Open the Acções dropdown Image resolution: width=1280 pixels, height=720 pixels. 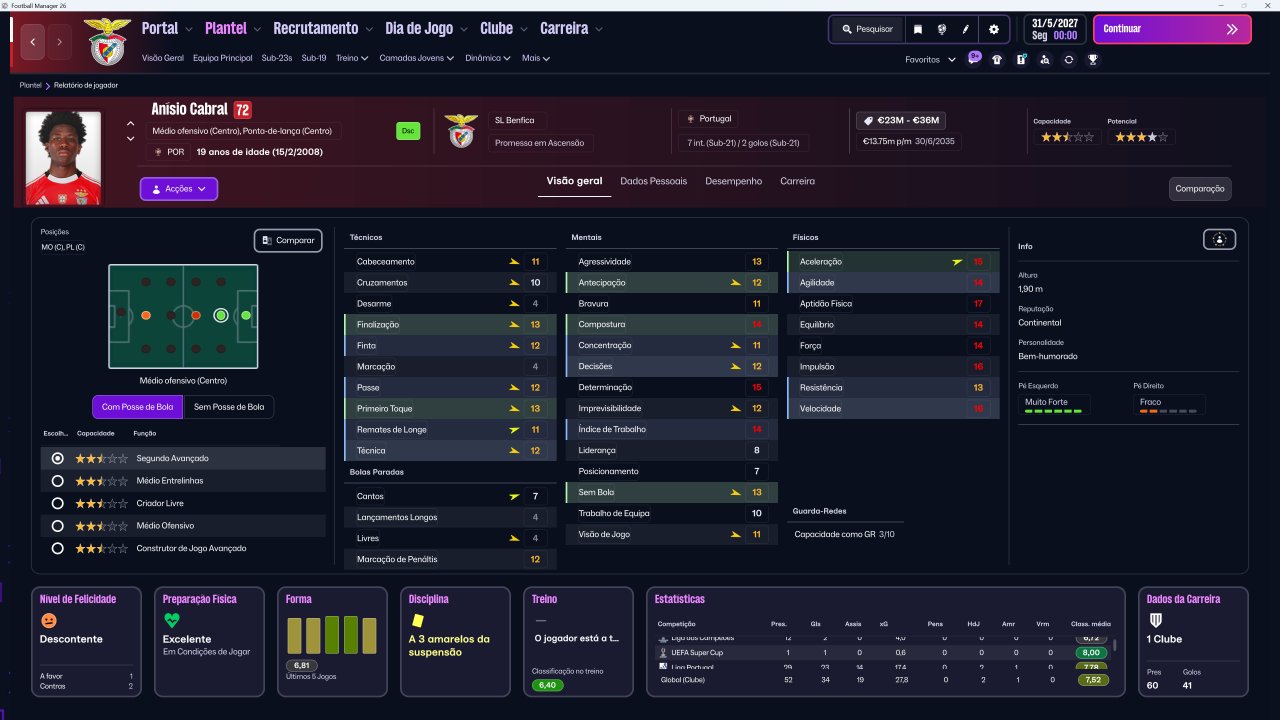(179, 188)
